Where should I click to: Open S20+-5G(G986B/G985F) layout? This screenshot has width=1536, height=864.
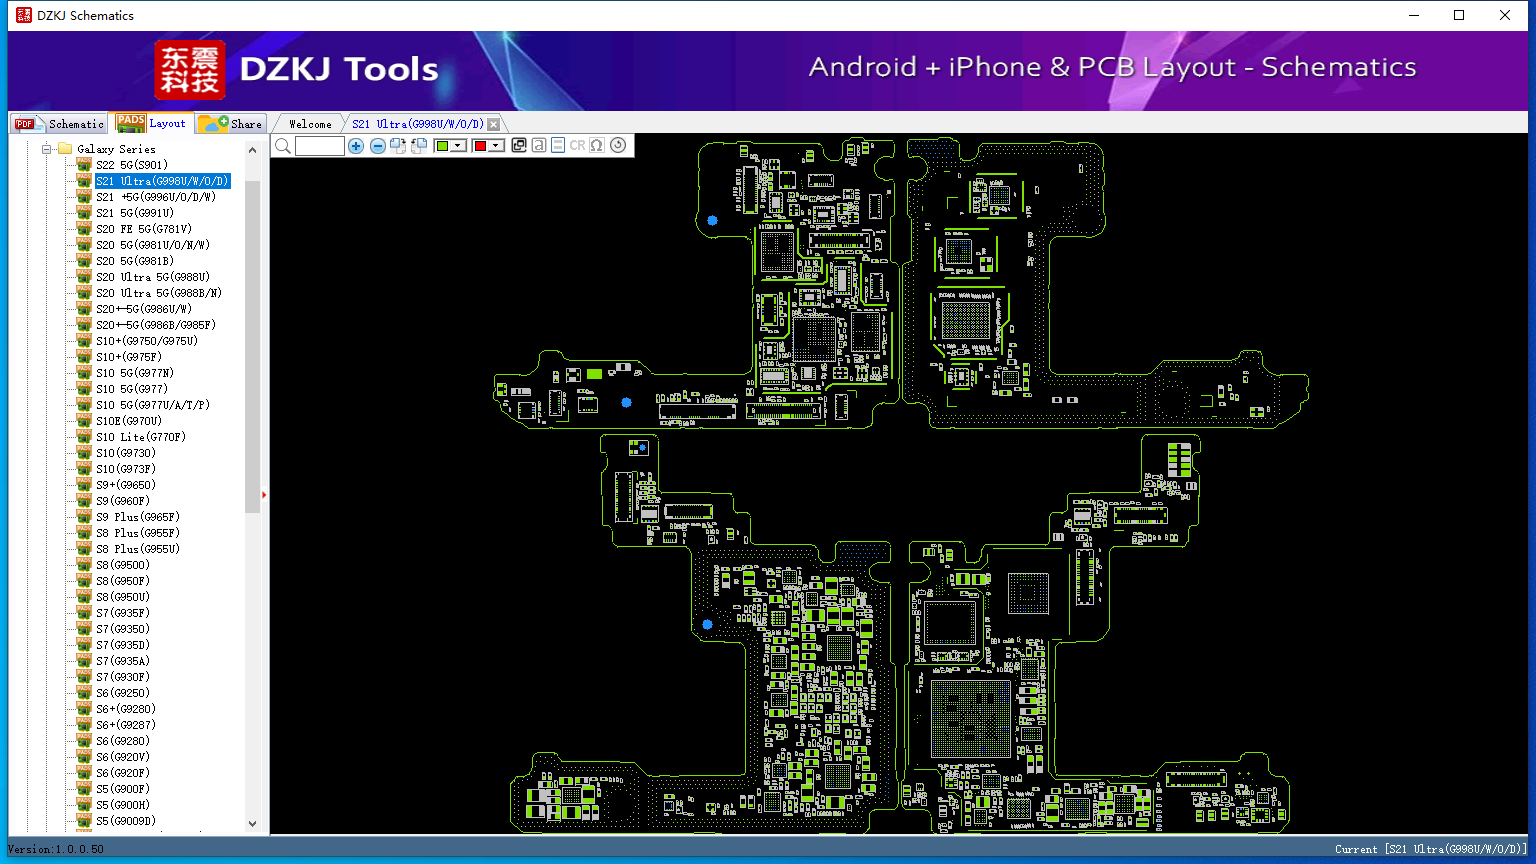(156, 325)
